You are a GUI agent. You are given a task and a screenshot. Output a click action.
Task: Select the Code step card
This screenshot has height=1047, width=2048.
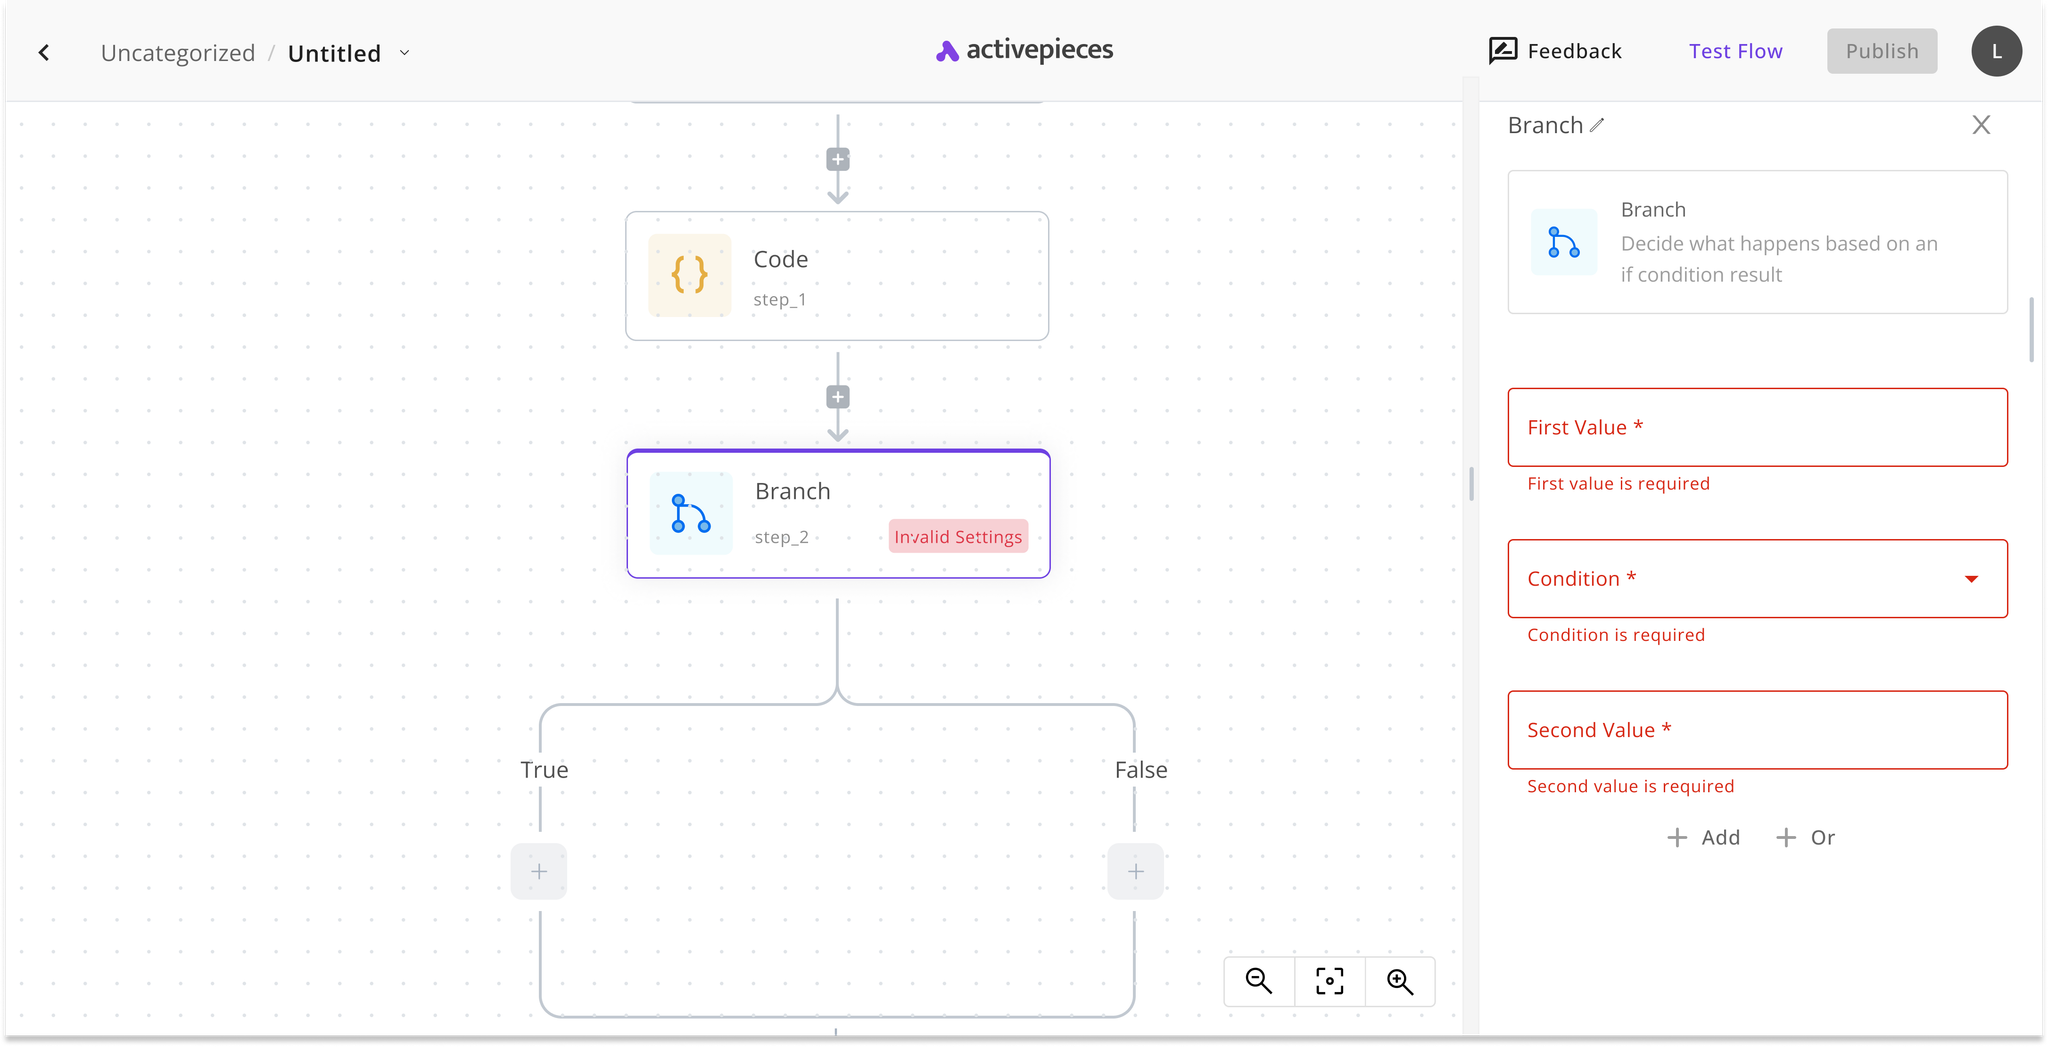click(837, 276)
